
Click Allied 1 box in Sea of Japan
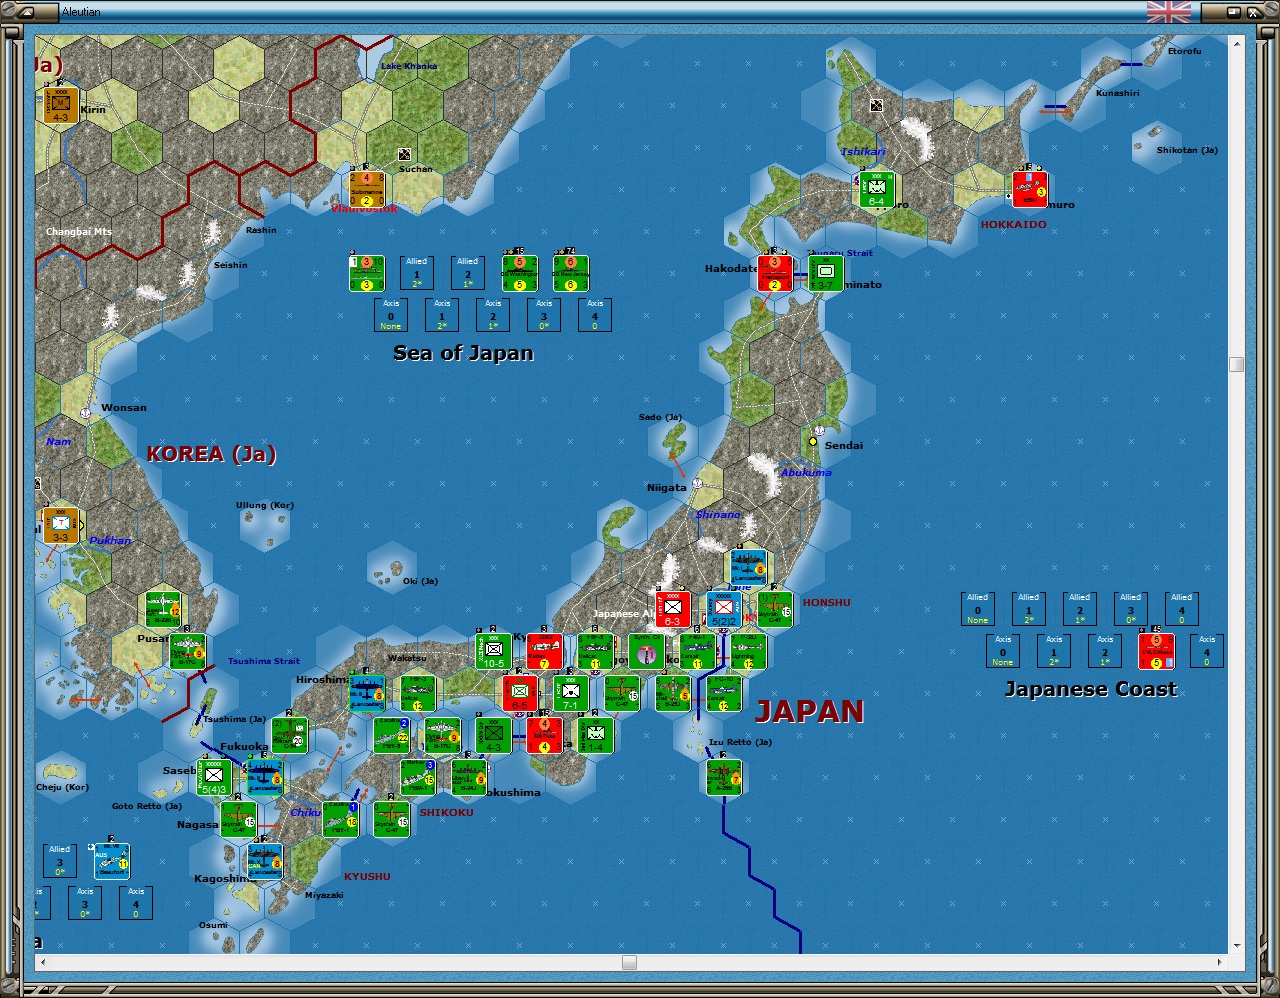pos(417,273)
